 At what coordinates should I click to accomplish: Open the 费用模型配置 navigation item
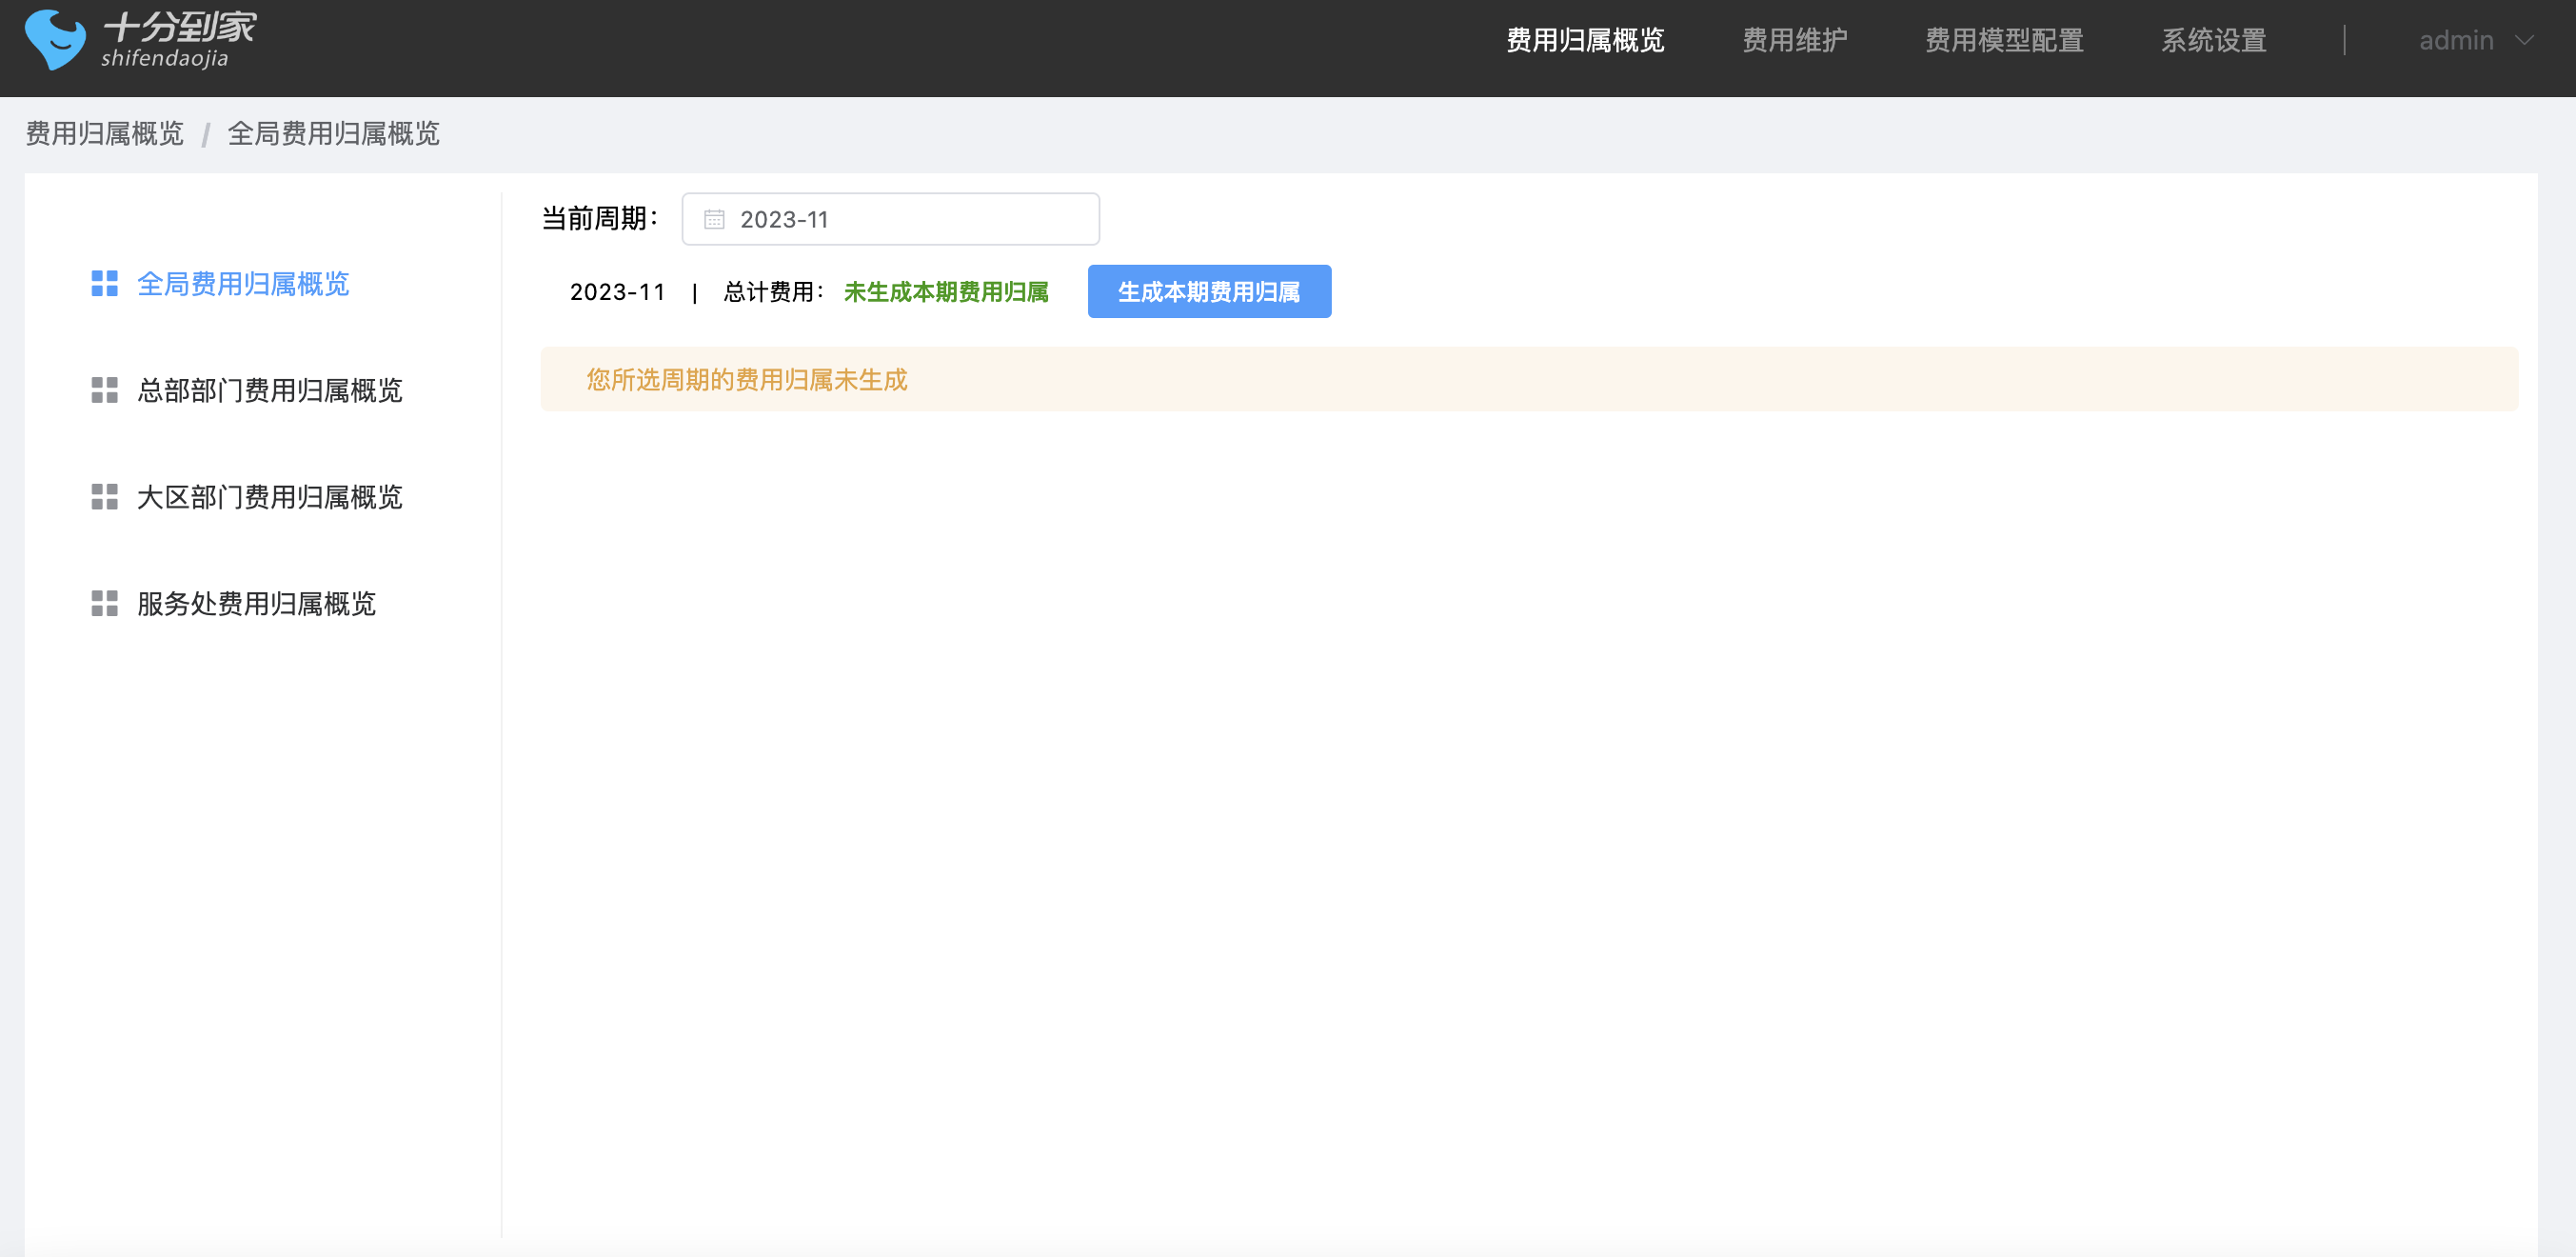2004,41
